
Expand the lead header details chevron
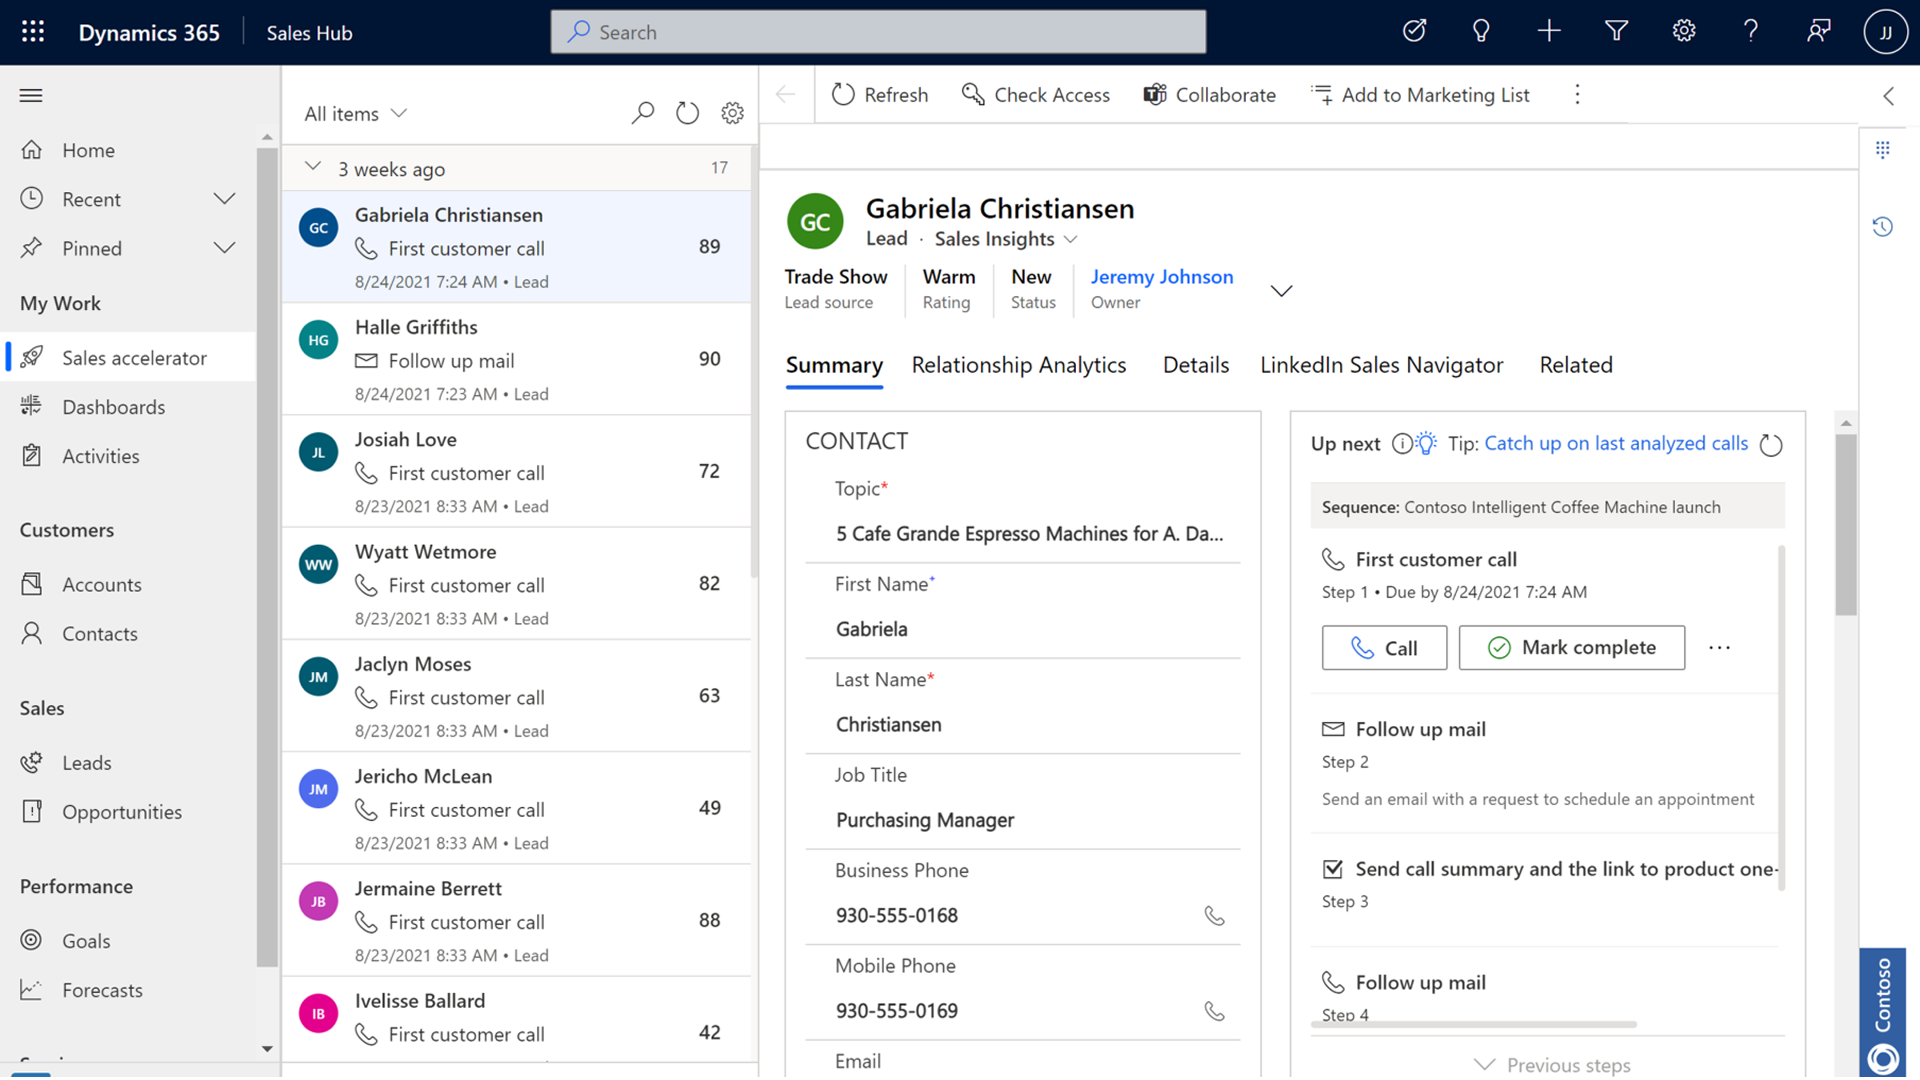[1281, 291]
